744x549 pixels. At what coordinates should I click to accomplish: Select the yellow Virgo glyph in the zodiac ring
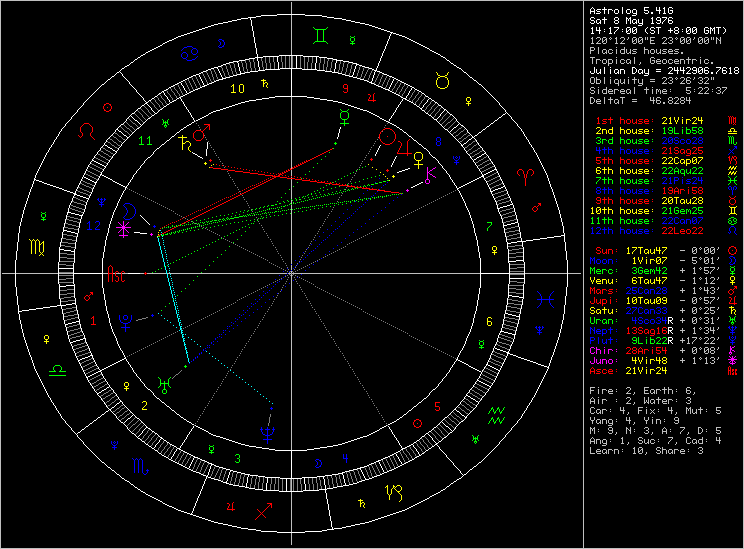[x=37, y=247]
